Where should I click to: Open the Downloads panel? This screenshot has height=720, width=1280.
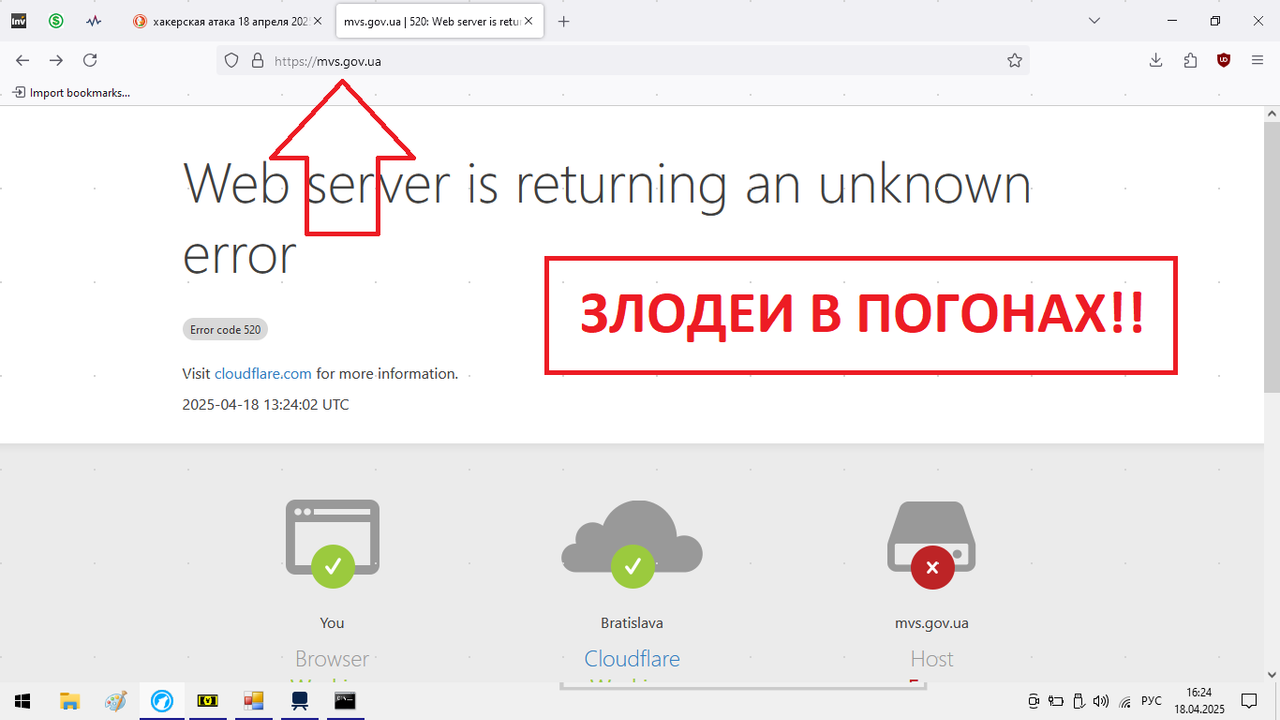(1155, 60)
